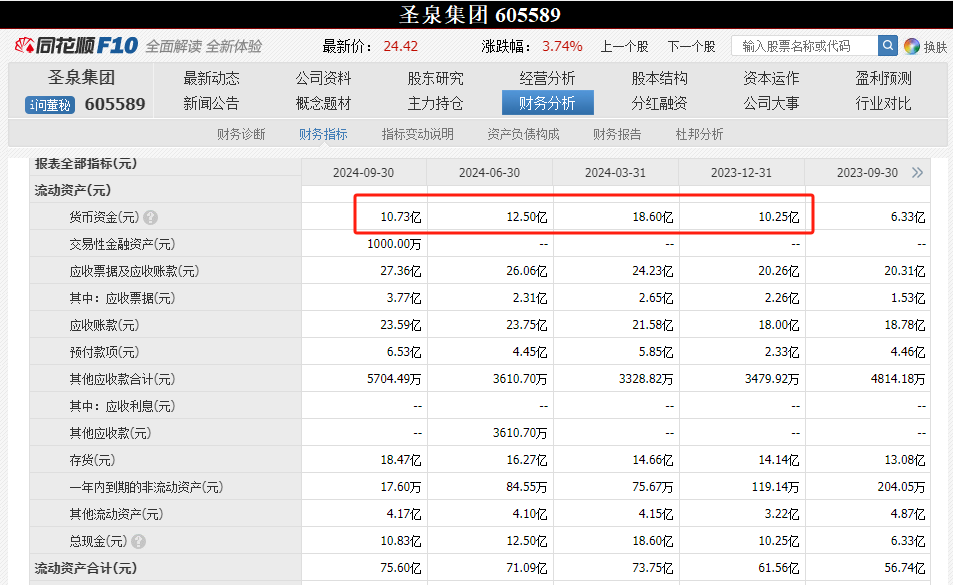Screen dimensions: 953x585
Task: Show more periods with double-arrow
Action: coord(917,173)
